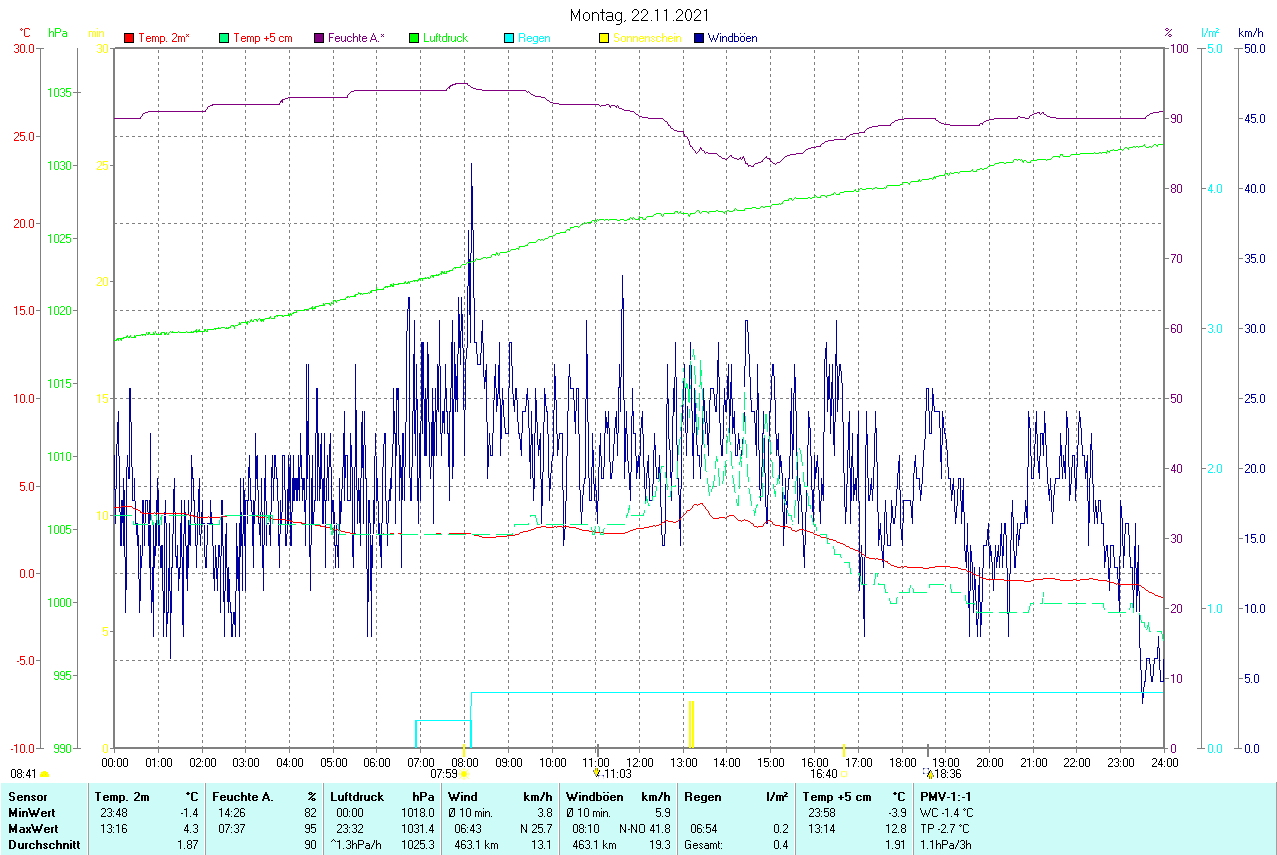
Task: Click the 'MinWert' row label
Action: coord(31,813)
